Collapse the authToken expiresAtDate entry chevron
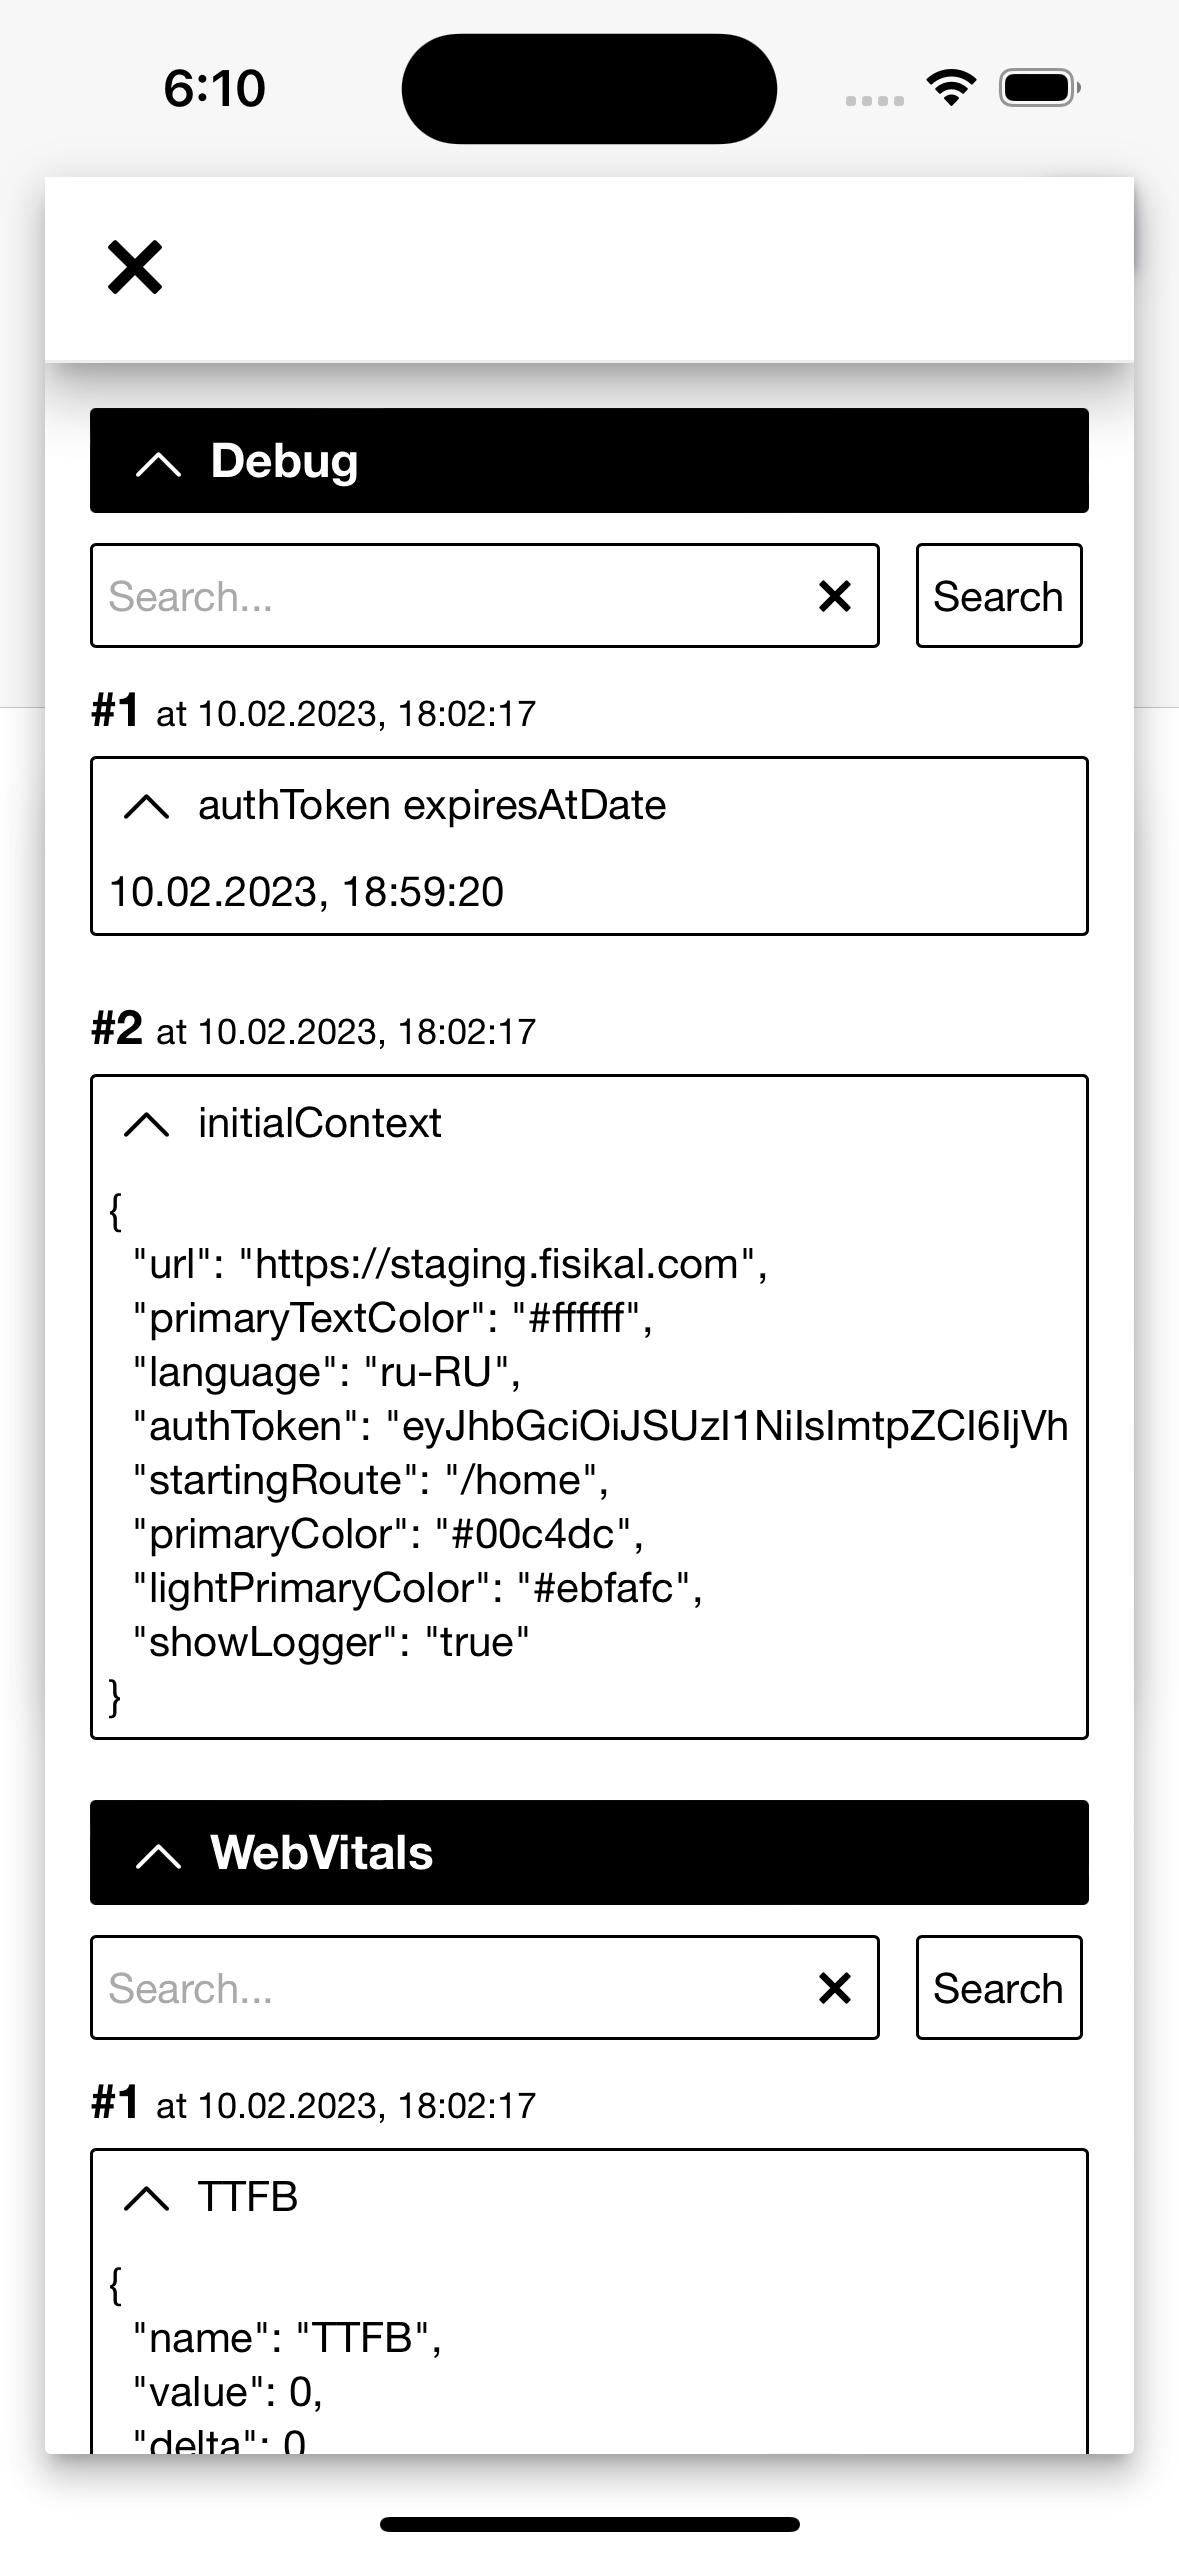The width and height of the screenshot is (1179, 2556). 147,806
